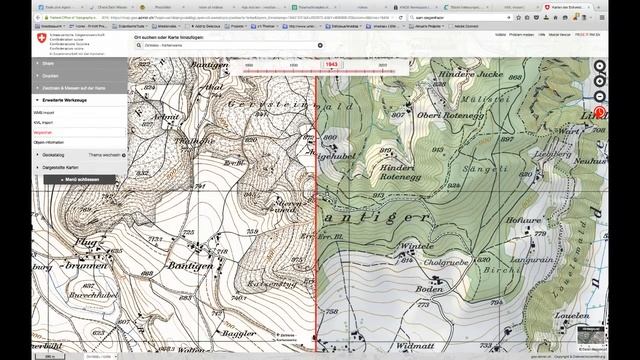
Task: Click the Thema wechseln info icon
Action: coord(124,155)
